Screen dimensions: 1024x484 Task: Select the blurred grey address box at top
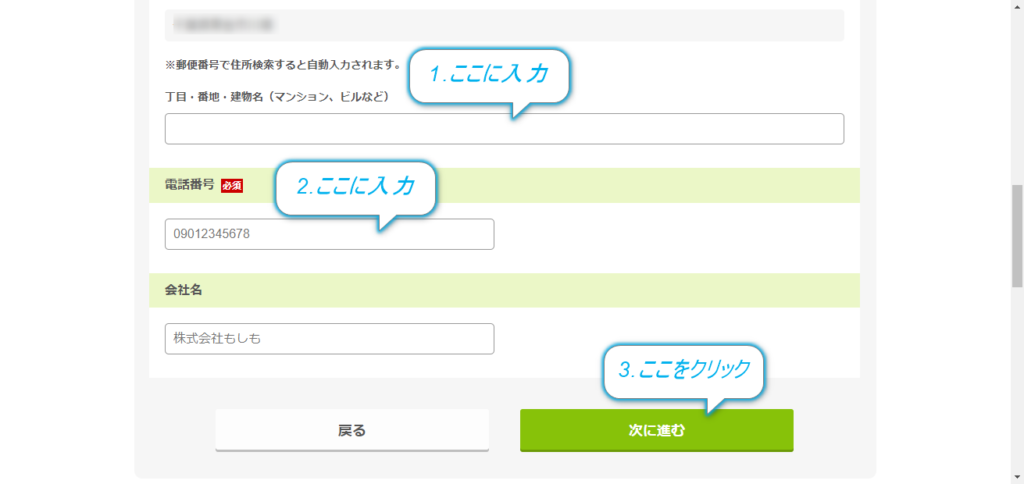tap(504, 25)
